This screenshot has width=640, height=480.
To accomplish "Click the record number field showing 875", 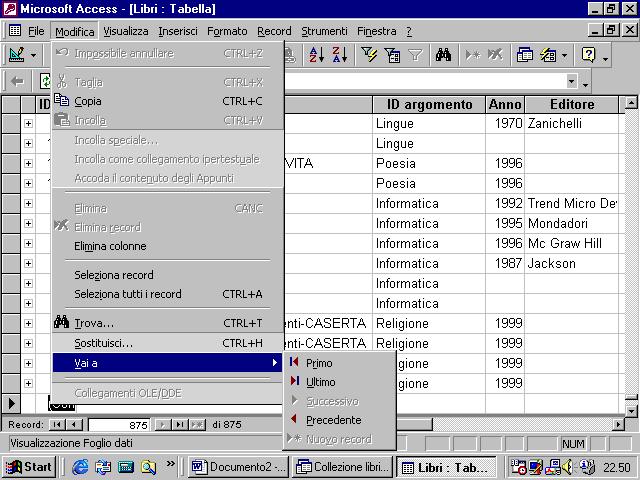I will (x=119, y=425).
